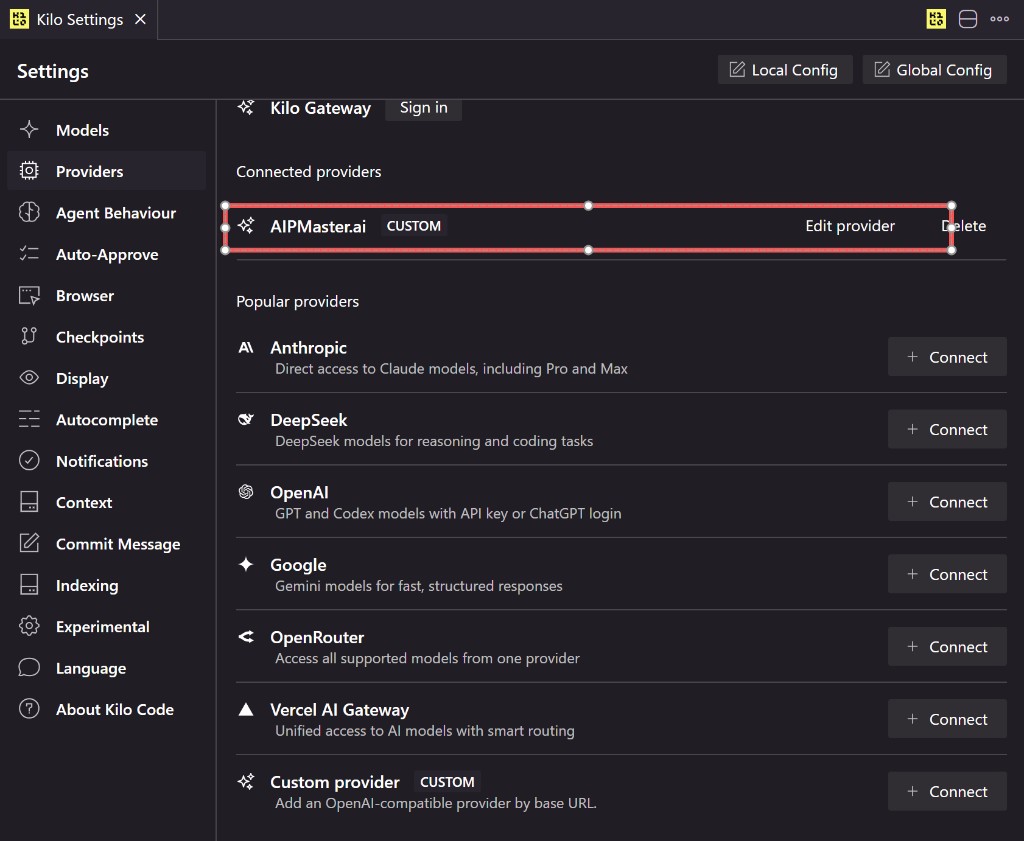Viewport: 1024px width, 841px height.
Task: Open the Checkpoints settings section
Action: pyautogui.click(x=106, y=337)
